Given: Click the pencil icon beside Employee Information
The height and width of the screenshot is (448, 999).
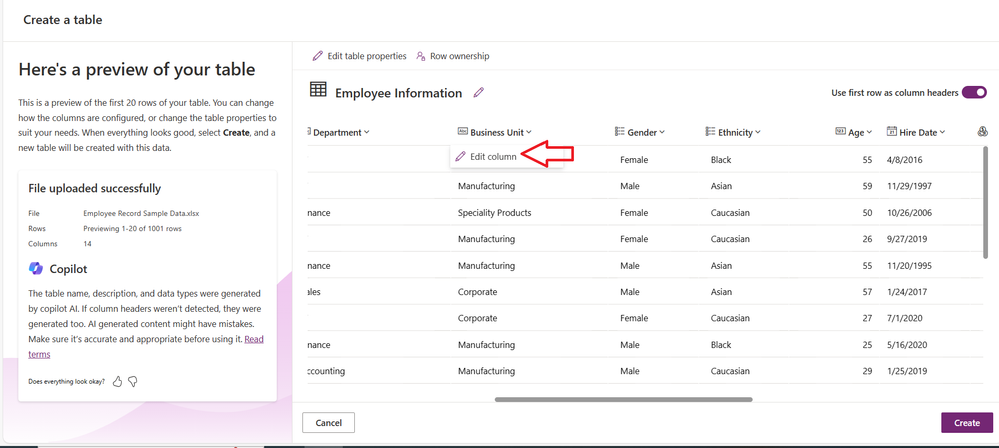Looking at the screenshot, I should click(x=479, y=93).
